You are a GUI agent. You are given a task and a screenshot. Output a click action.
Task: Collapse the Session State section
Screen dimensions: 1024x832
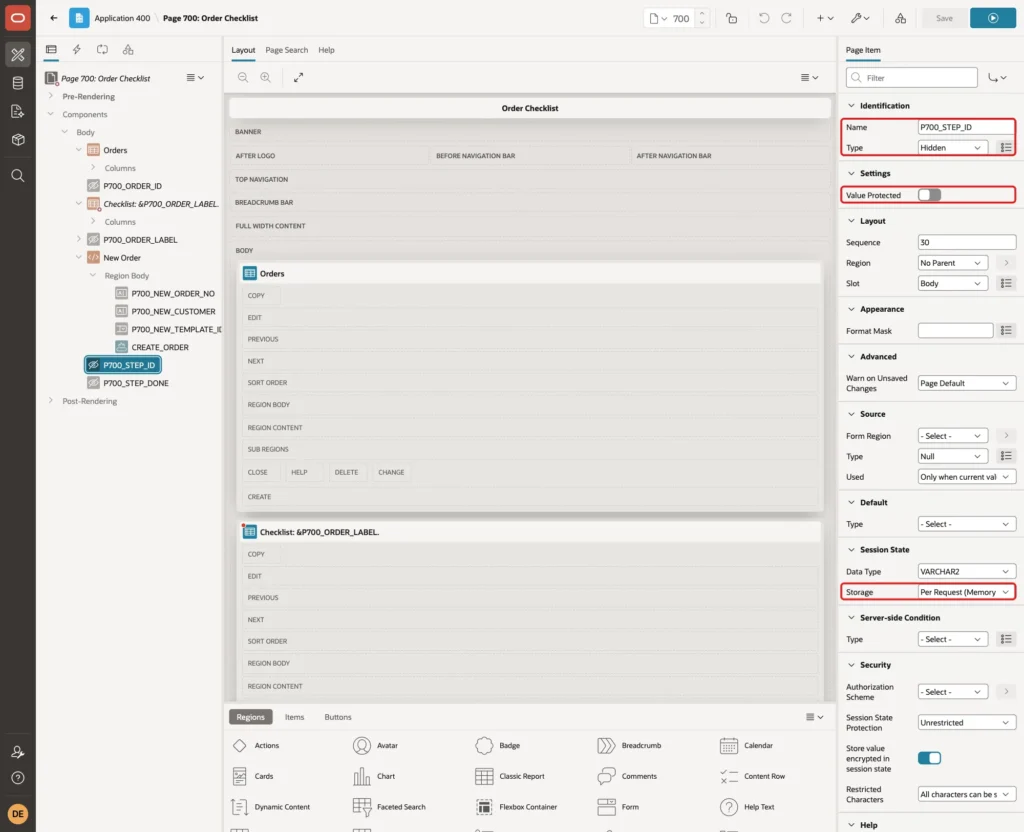(851, 550)
